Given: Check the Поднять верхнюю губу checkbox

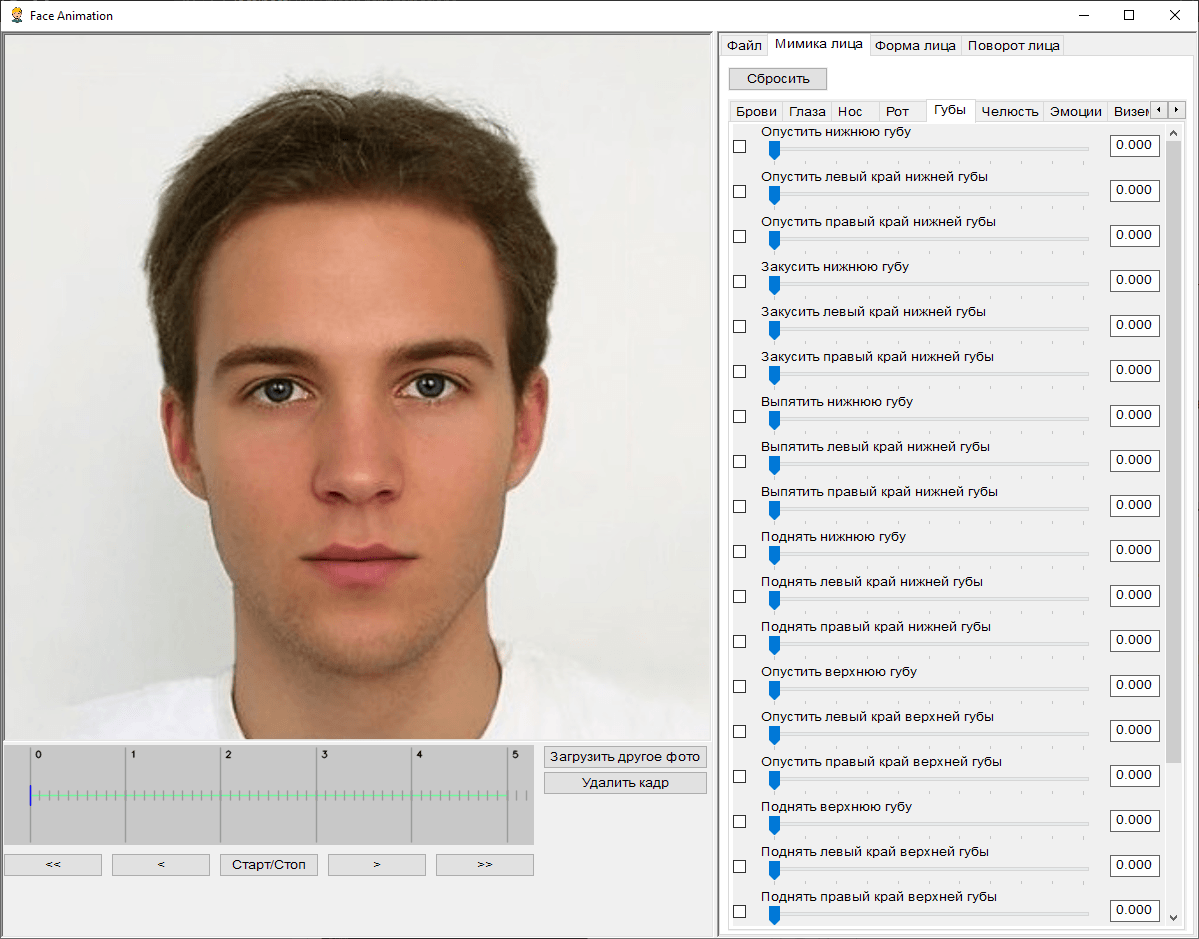Looking at the screenshot, I should [740, 822].
